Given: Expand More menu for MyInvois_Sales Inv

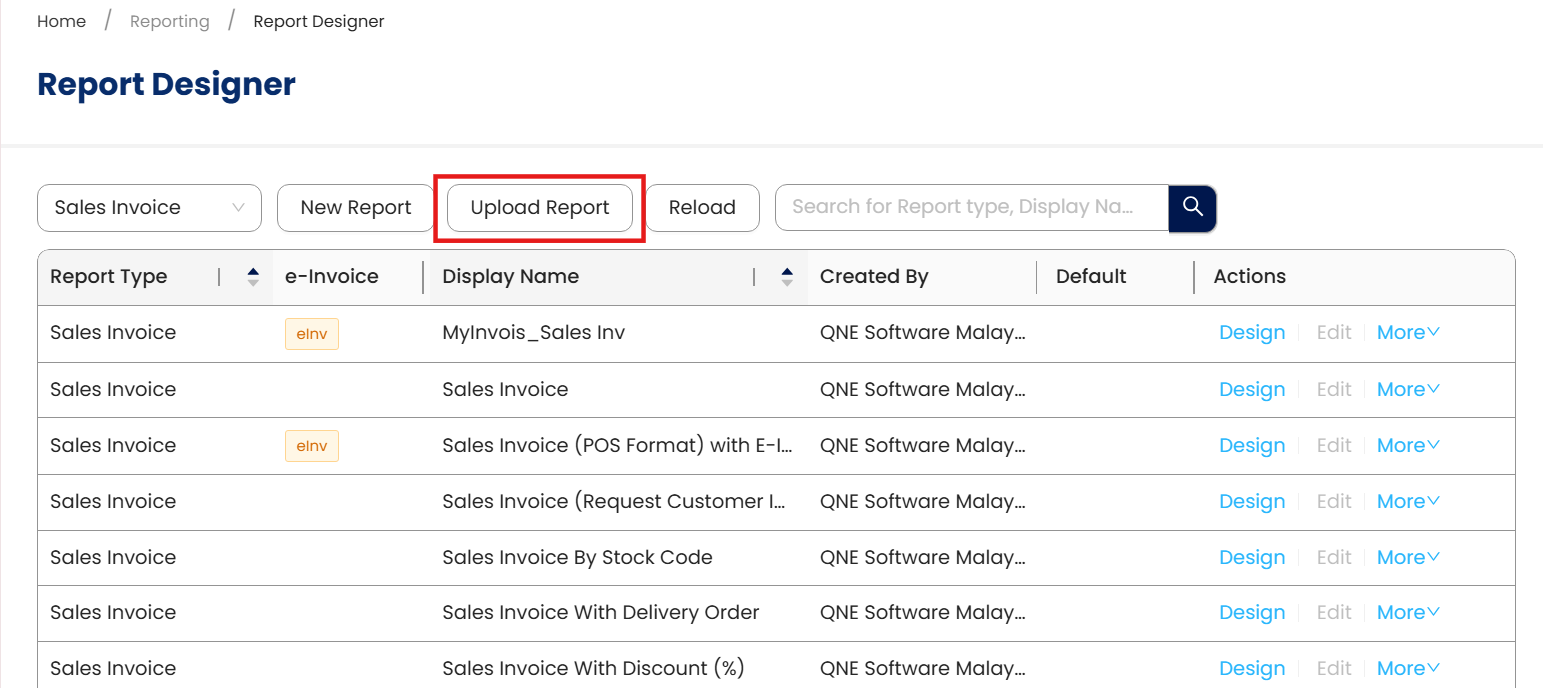Looking at the screenshot, I should pos(1408,333).
